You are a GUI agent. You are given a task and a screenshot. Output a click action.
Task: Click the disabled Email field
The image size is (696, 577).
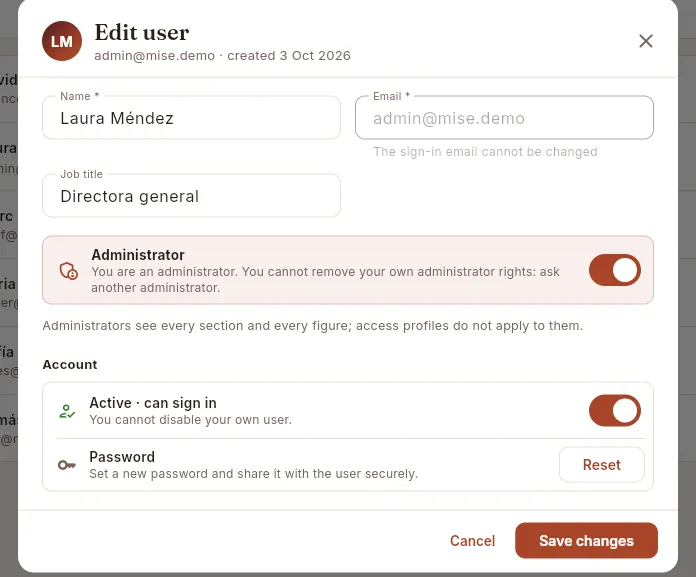pyautogui.click(x=504, y=118)
